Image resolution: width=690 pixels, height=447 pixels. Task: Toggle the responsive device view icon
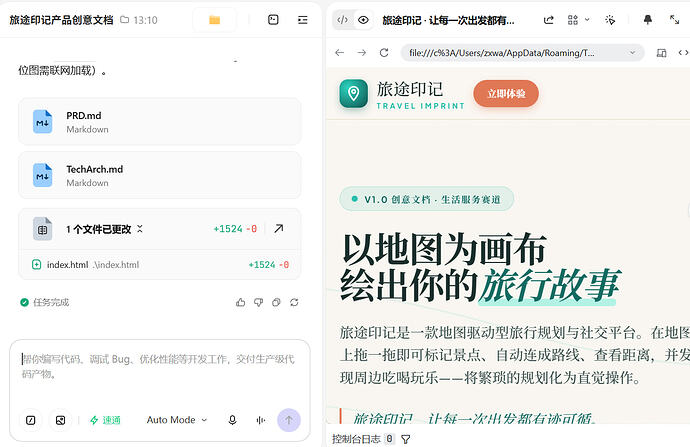point(661,53)
